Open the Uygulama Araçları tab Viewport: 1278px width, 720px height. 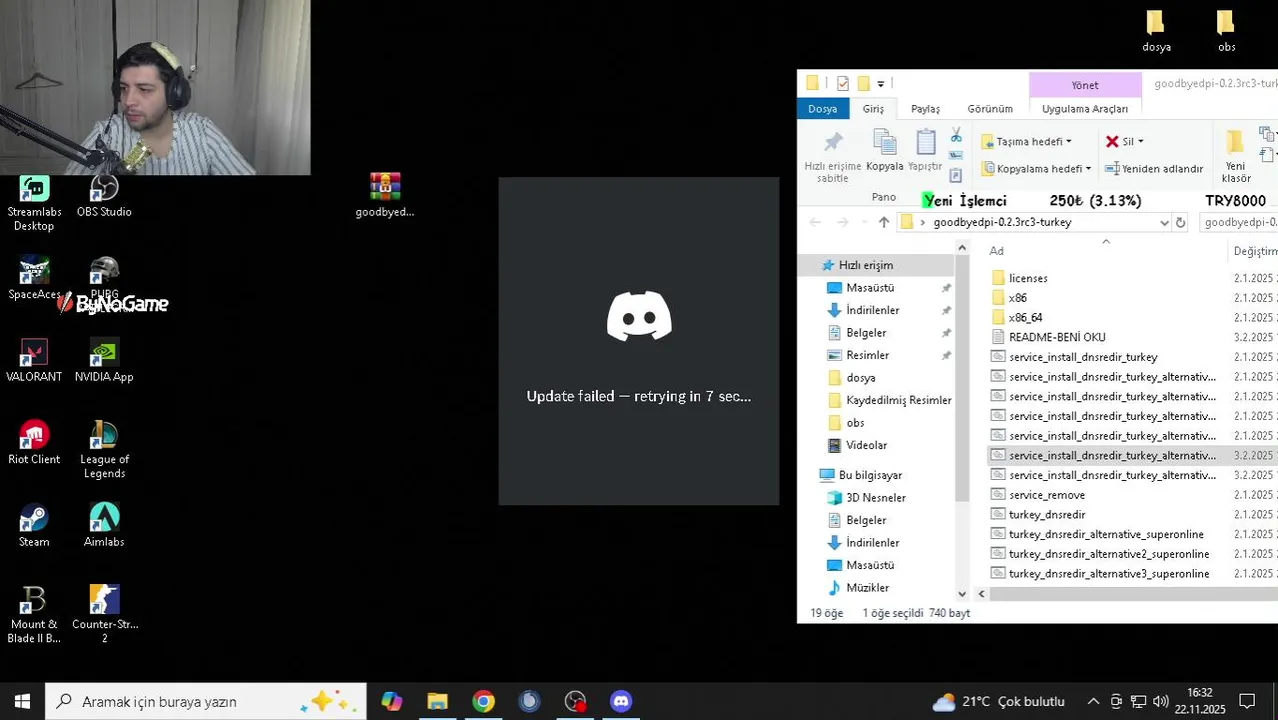pos(1085,108)
